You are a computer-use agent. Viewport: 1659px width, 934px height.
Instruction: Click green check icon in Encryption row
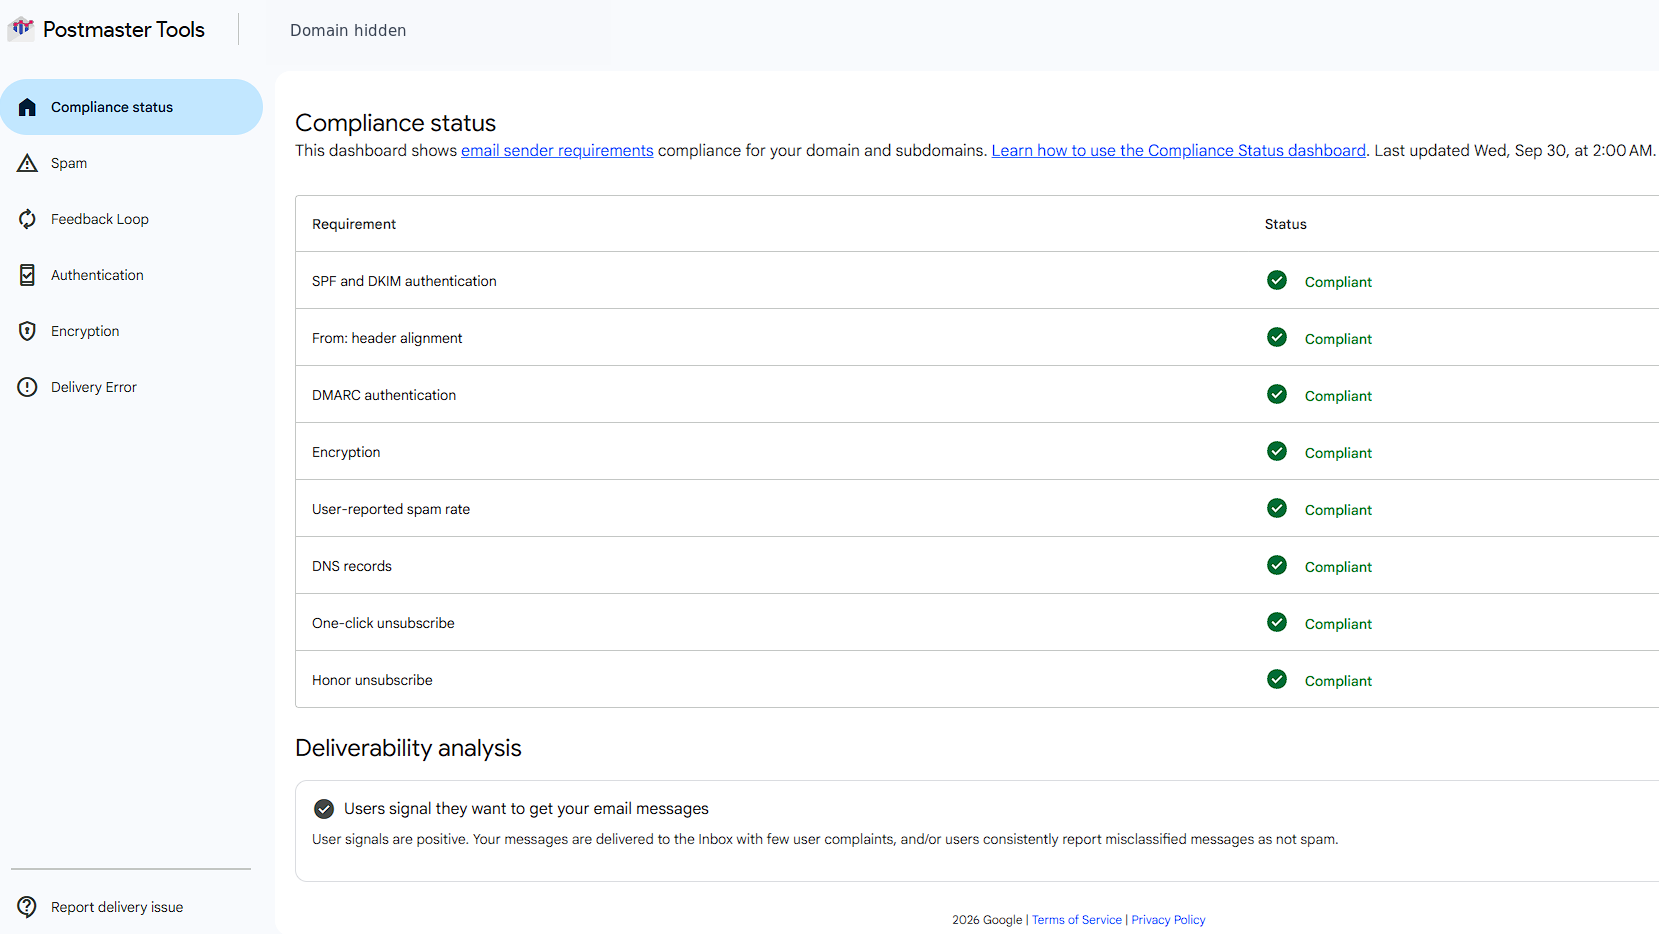[x=1277, y=451]
